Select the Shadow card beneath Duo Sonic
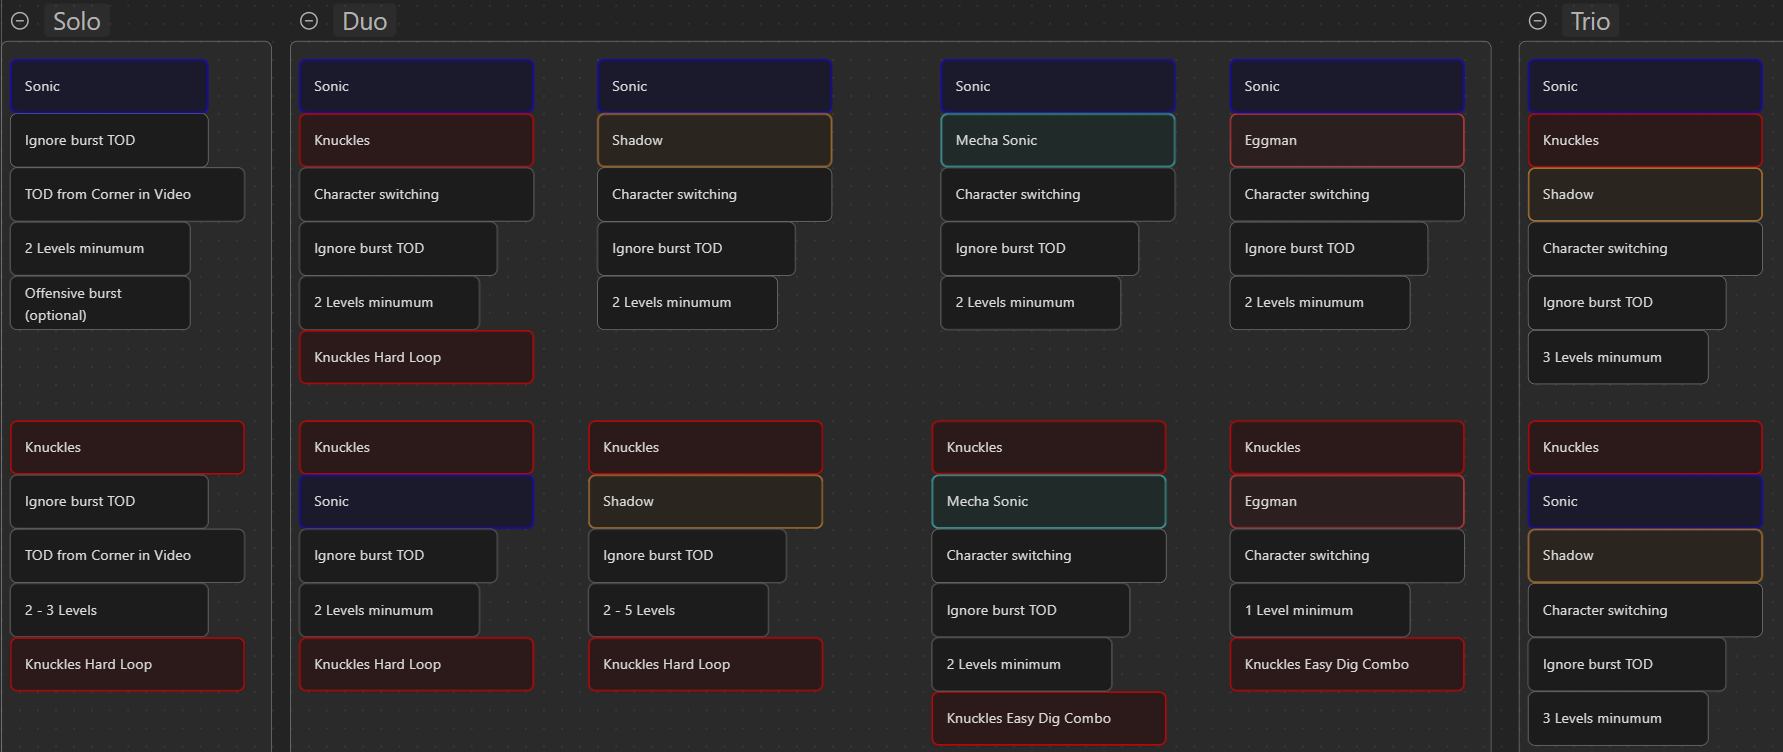The image size is (1783, 752). [714, 140]
